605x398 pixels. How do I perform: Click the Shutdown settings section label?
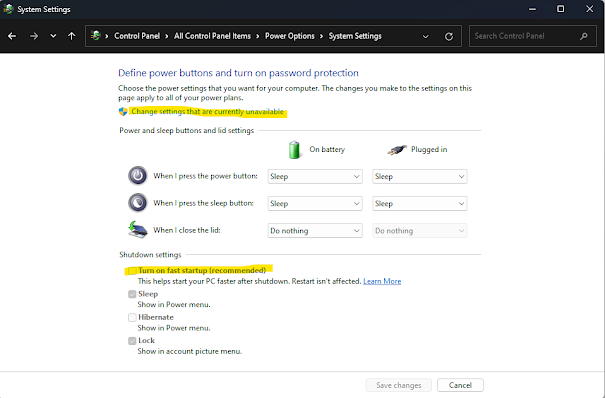pyautogui.click(x=150, y=255)
